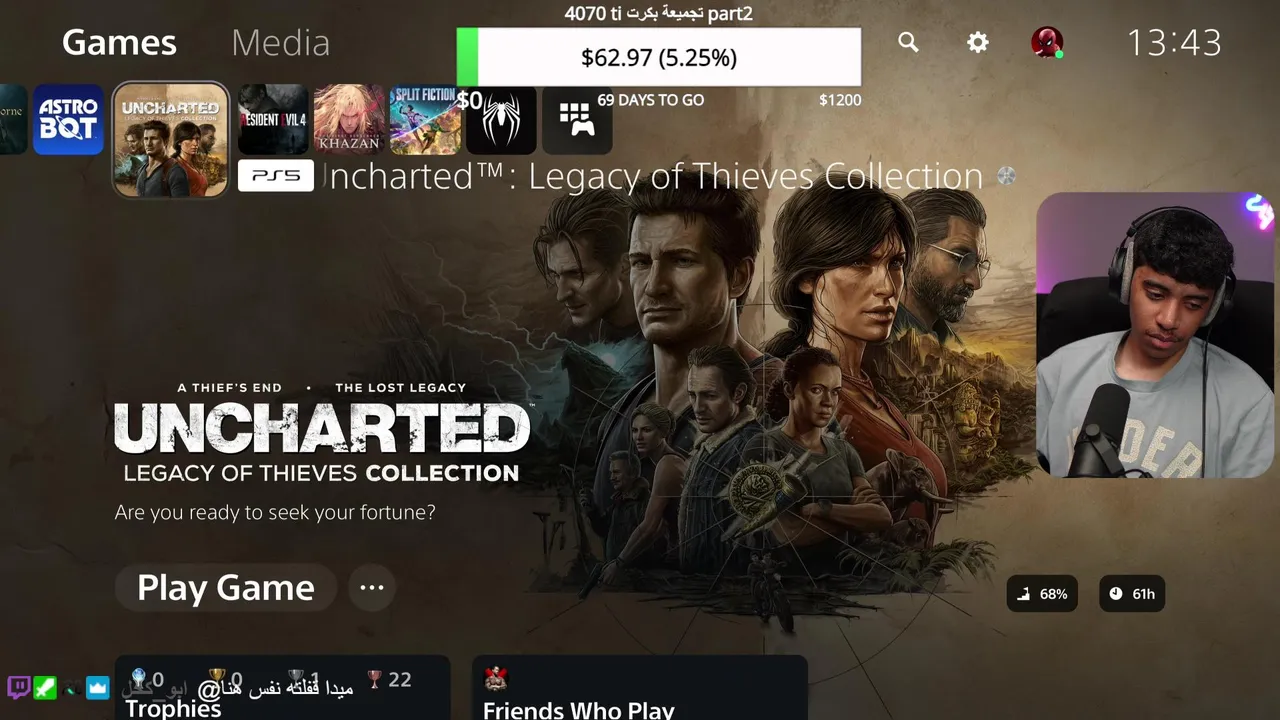Image resolution: width=1280 pixels, height=720 pixels.
Task: Select the Spider-Man game tile
Action: click(x=501, y=120)
